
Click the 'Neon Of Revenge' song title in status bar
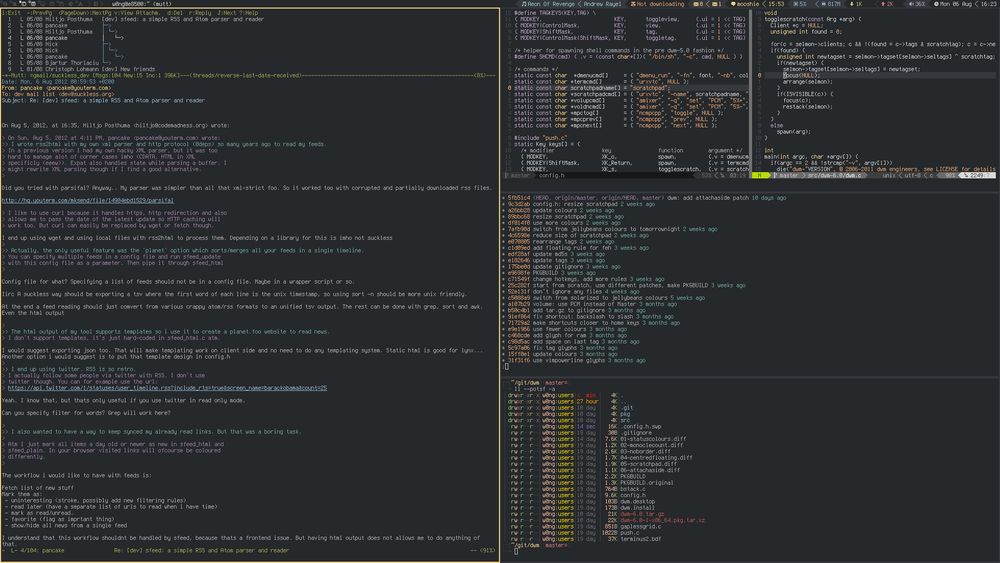[551, 4]
